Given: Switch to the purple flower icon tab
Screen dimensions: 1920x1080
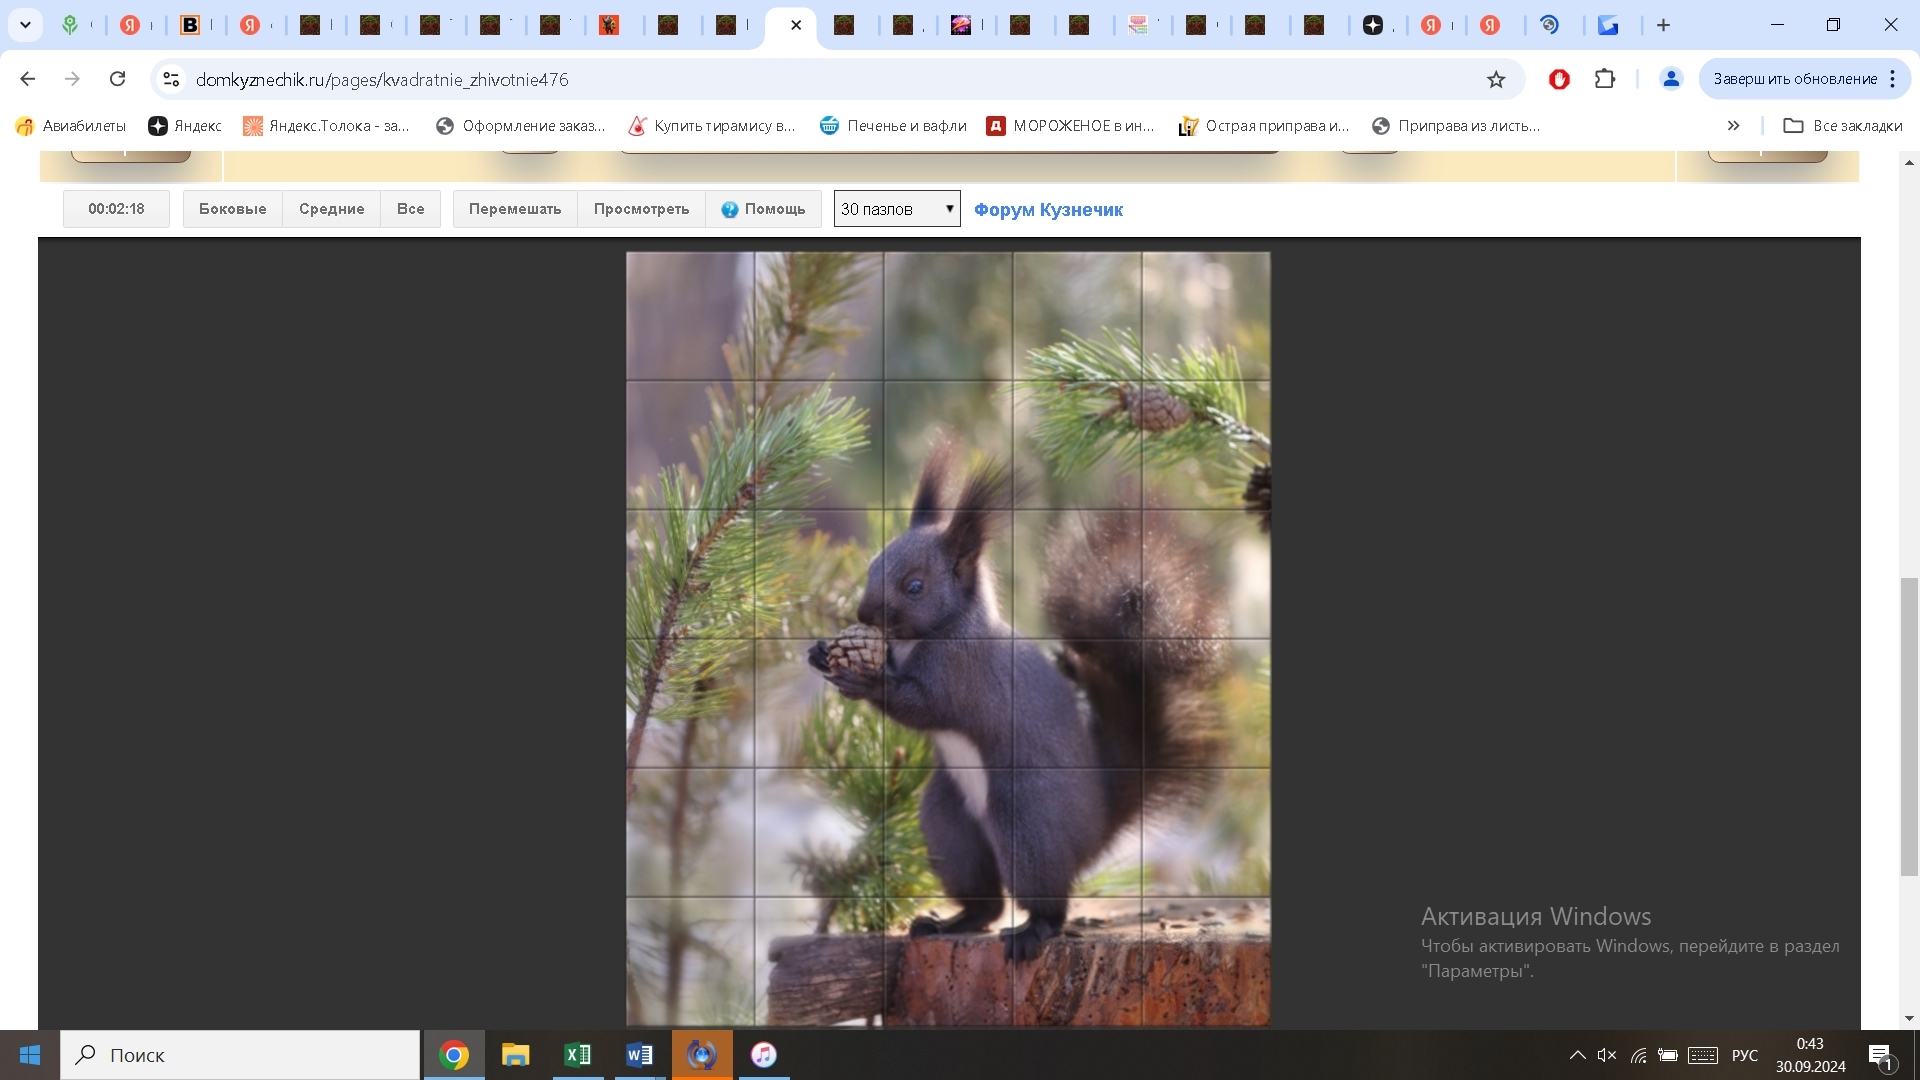Looking at the screenshot, I should click(960, 25).
